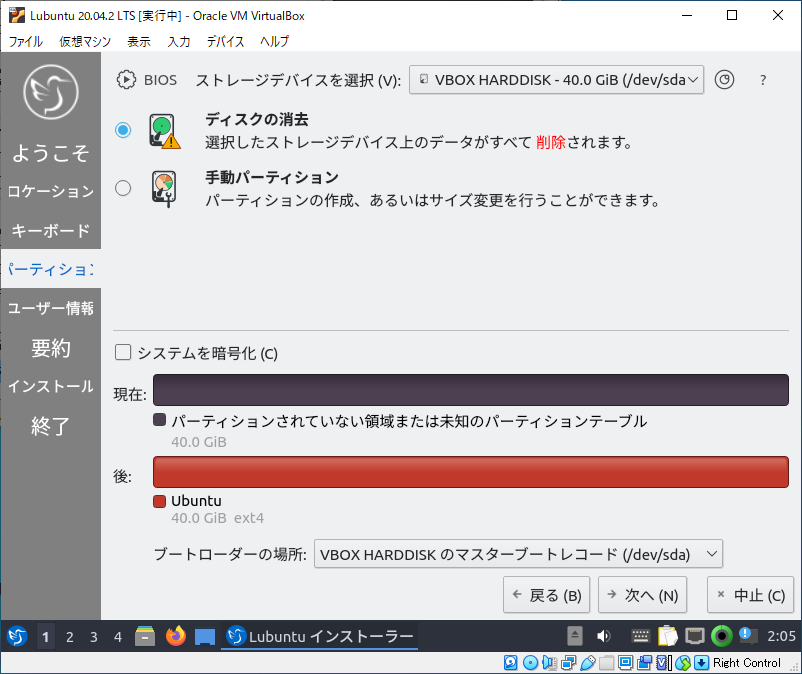
Task: Click the notification alert tray icon
Action: 748,635
